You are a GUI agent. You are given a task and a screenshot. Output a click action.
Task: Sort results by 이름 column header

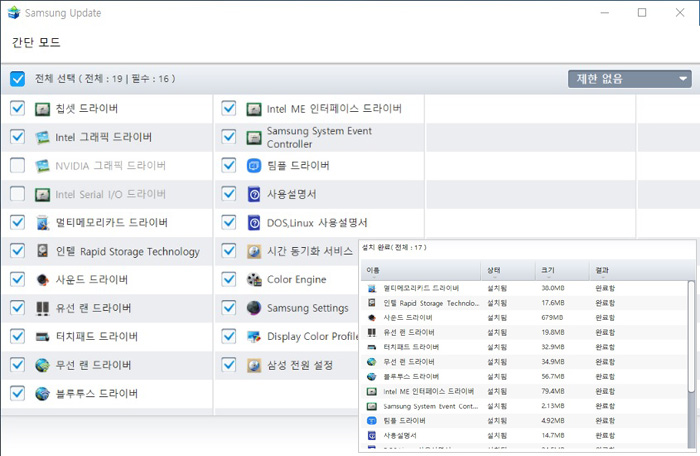pos(421,270)
